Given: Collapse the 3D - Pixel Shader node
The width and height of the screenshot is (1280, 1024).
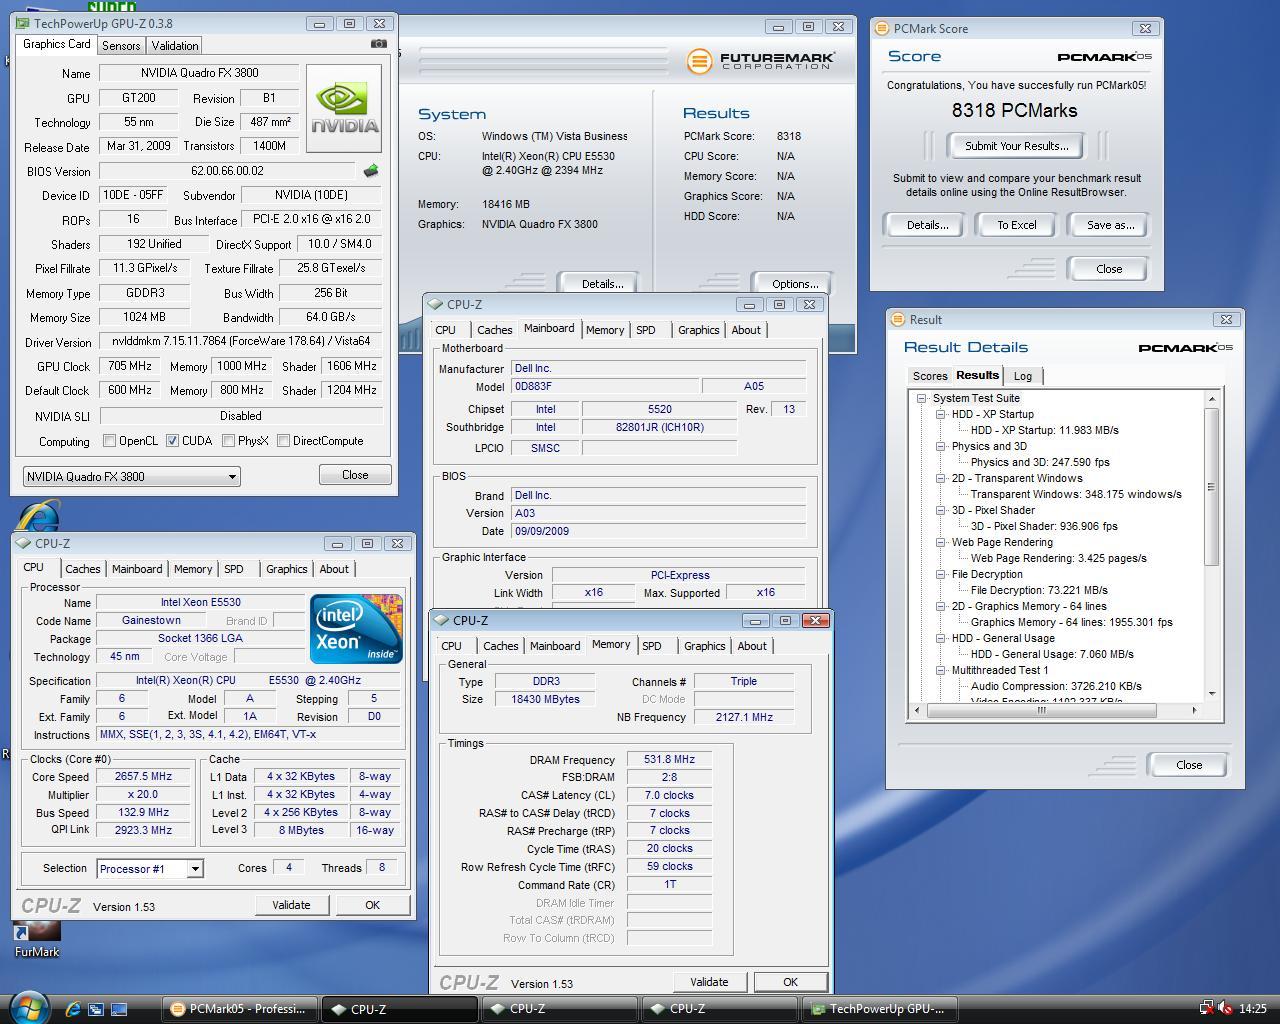Looking at the screenshot, I should click(x=941, y=510).
